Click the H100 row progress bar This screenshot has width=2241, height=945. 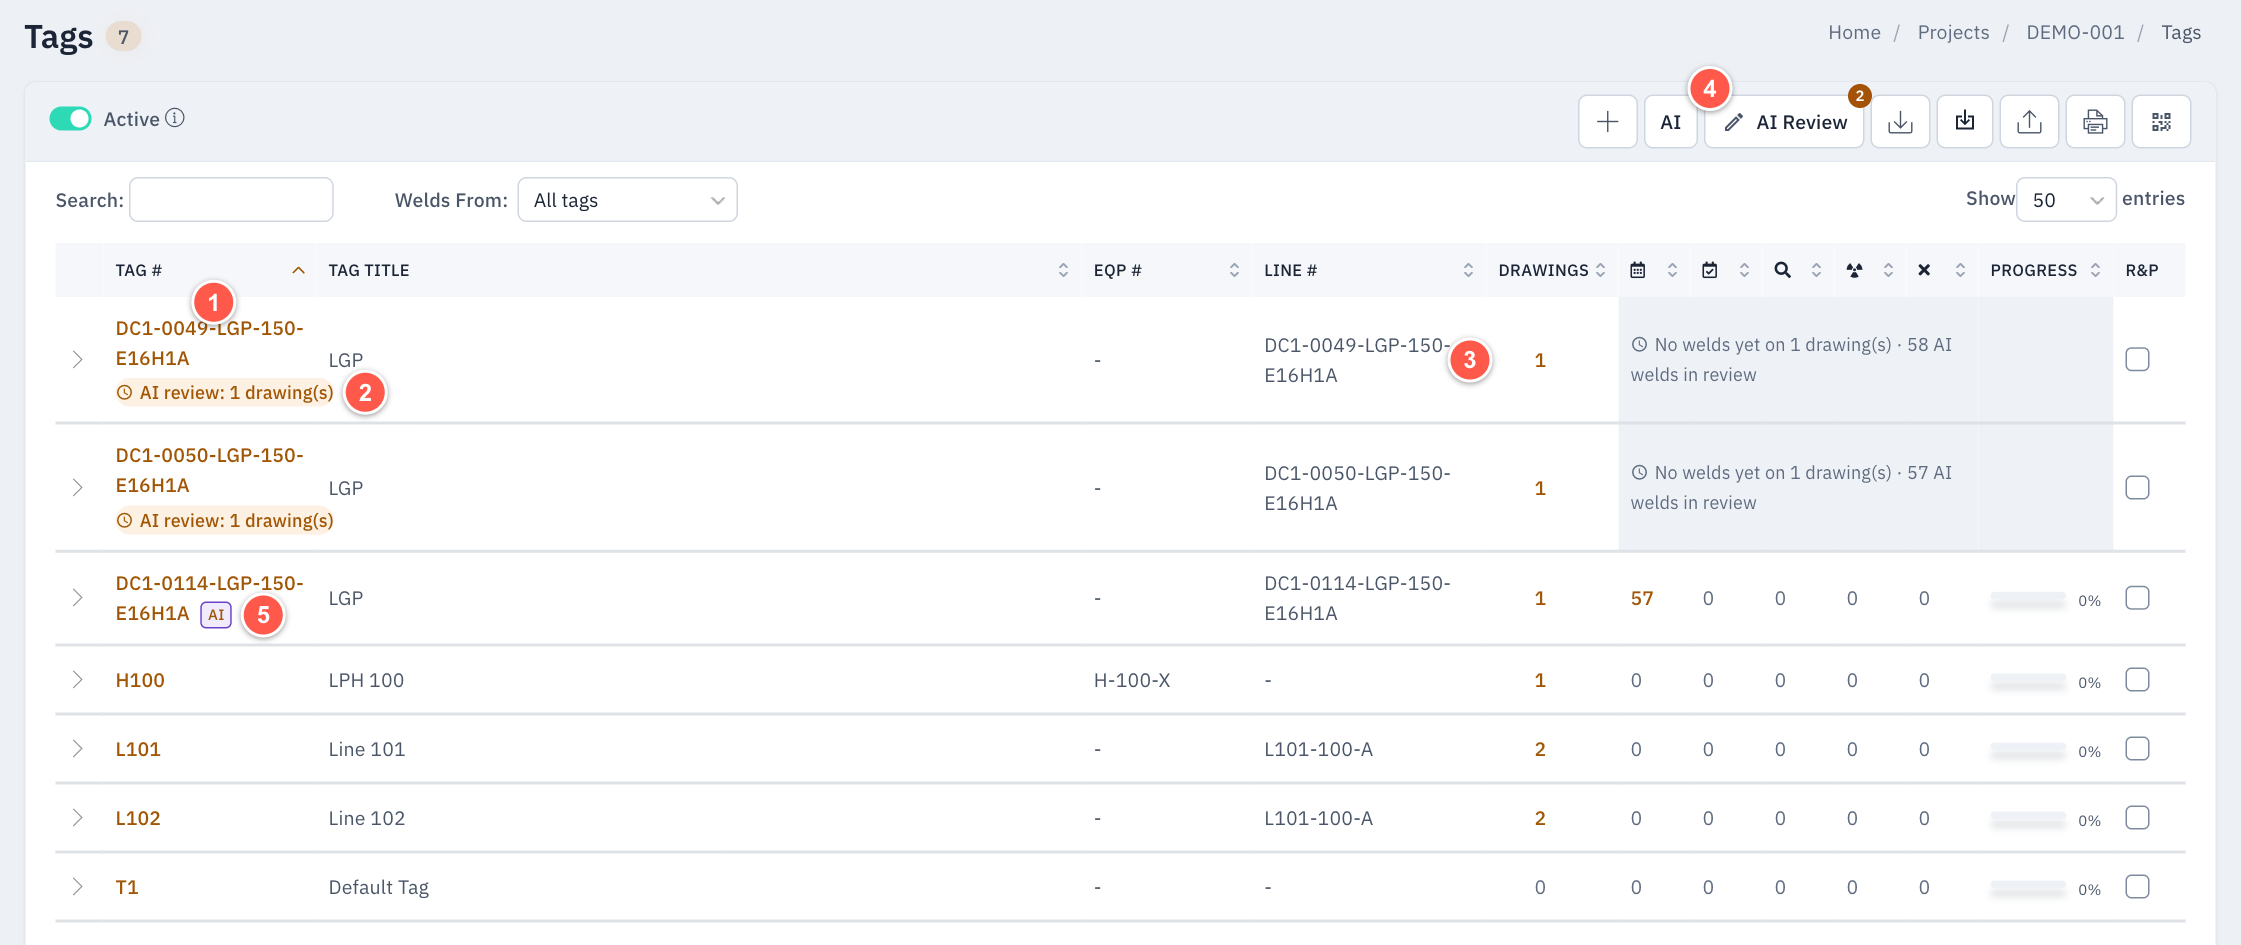click(x=2027, y=682)
